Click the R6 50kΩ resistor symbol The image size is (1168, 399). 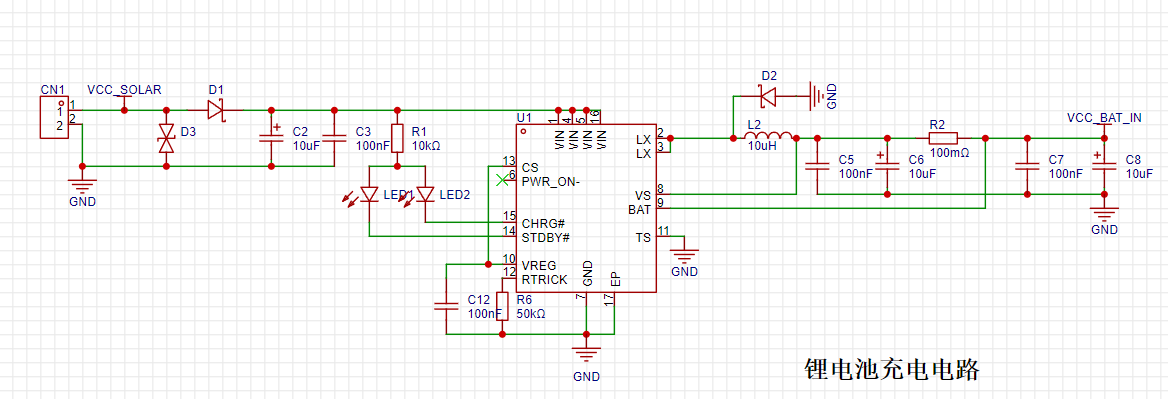tap(503, 306)
